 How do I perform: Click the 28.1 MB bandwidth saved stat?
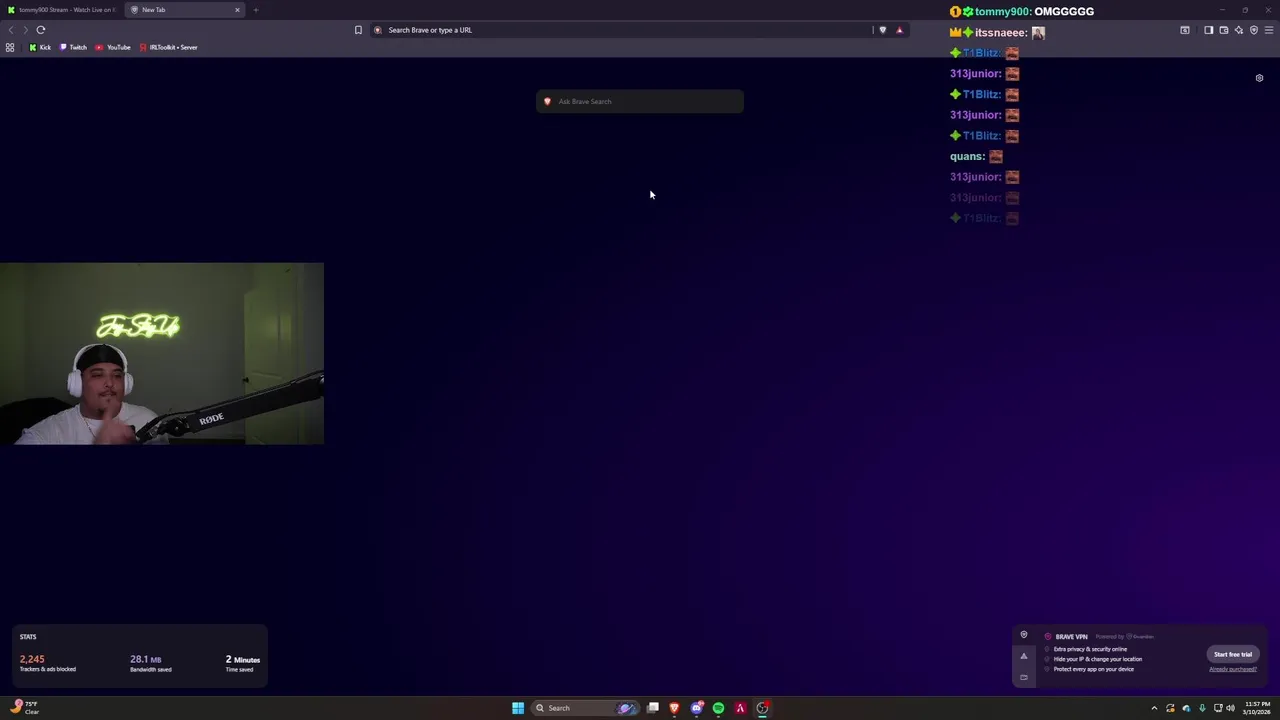(x=151, y=663)
